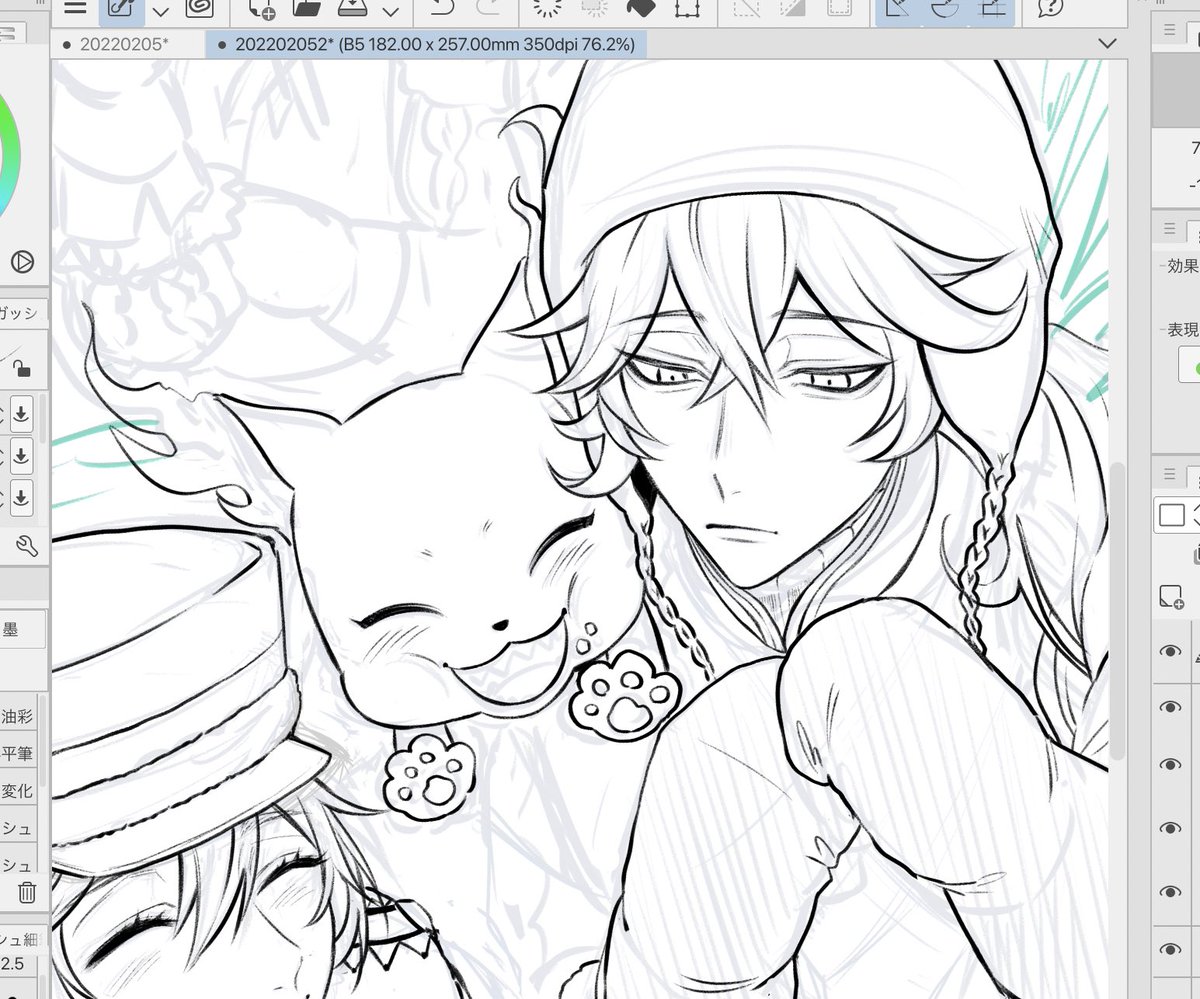Click the 表現色 expression color label

click(x=1181, y=328)
